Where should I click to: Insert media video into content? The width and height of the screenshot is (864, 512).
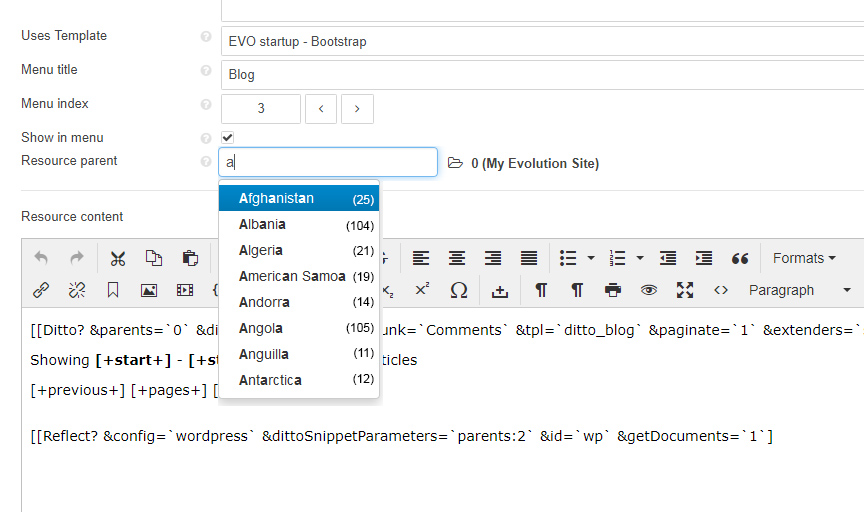(x=185, y=290)
